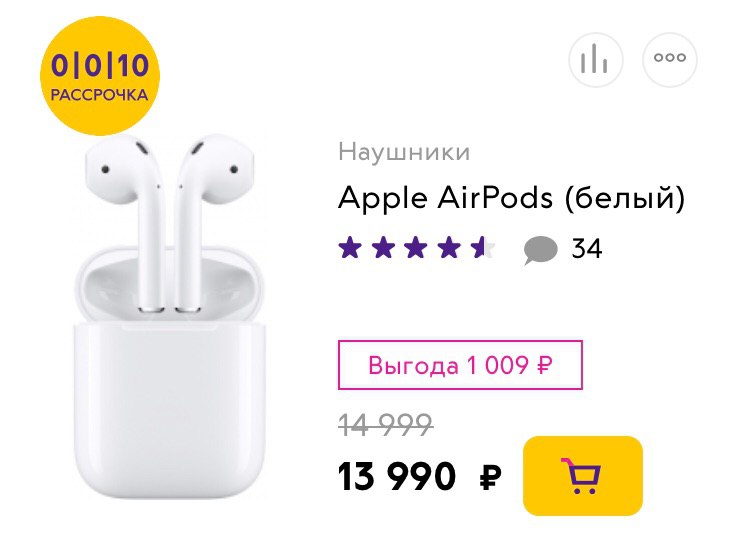The image size is (750, 552).
Task: Select the third purple rating star
Action: [416, 248]
